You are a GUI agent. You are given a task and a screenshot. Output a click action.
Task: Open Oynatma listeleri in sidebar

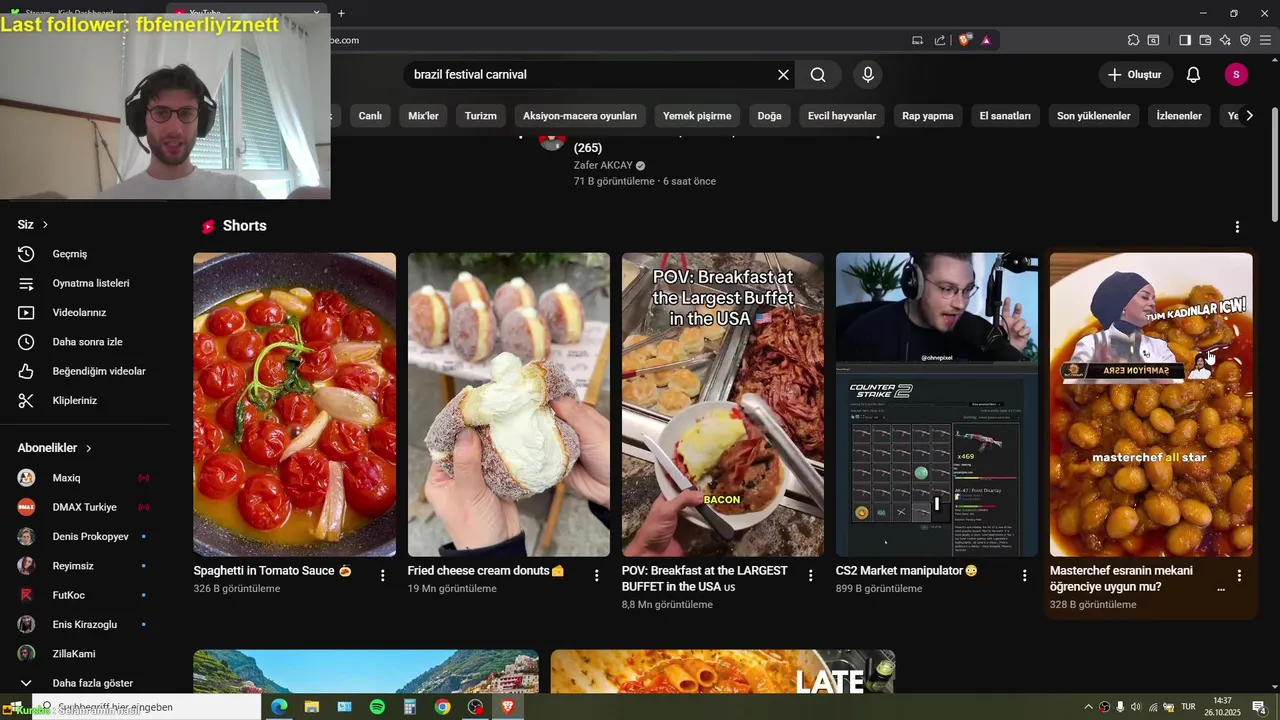tap(84, 283)
